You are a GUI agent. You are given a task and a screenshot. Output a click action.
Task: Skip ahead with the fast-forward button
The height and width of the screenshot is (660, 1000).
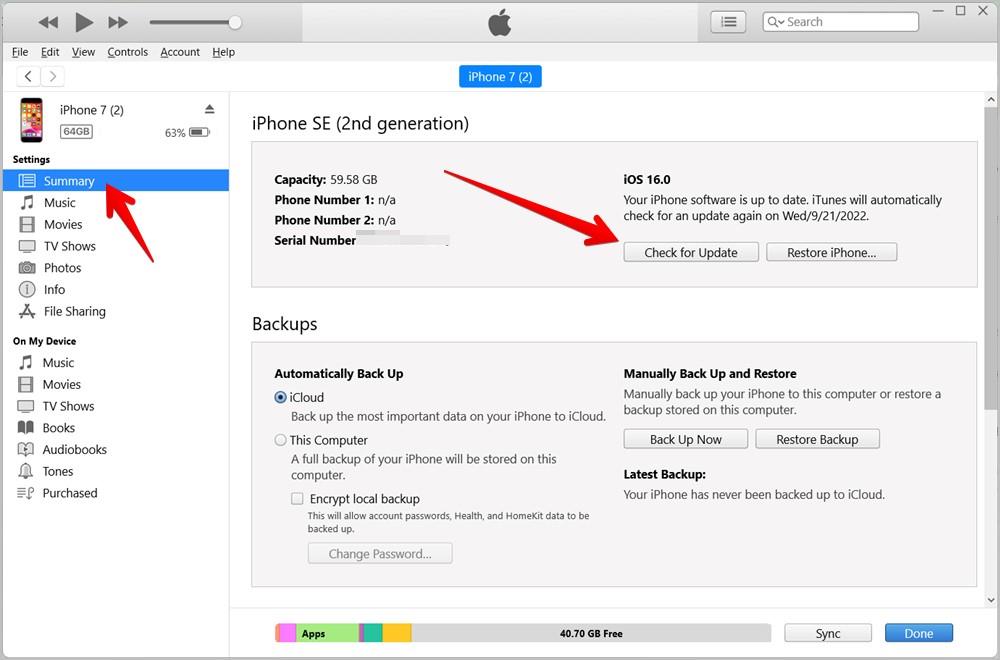(x=118, y=22)
